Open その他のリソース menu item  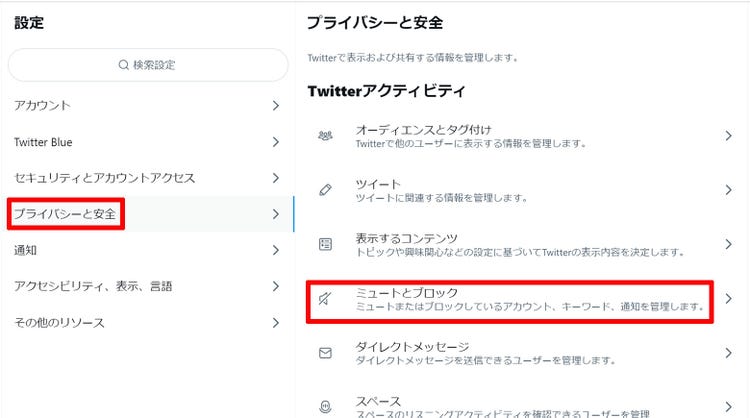point(147,323)
